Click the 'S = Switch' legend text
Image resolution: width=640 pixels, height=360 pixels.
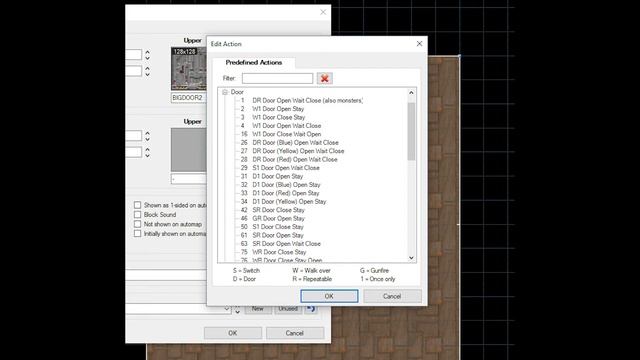(x=246, y=271)
